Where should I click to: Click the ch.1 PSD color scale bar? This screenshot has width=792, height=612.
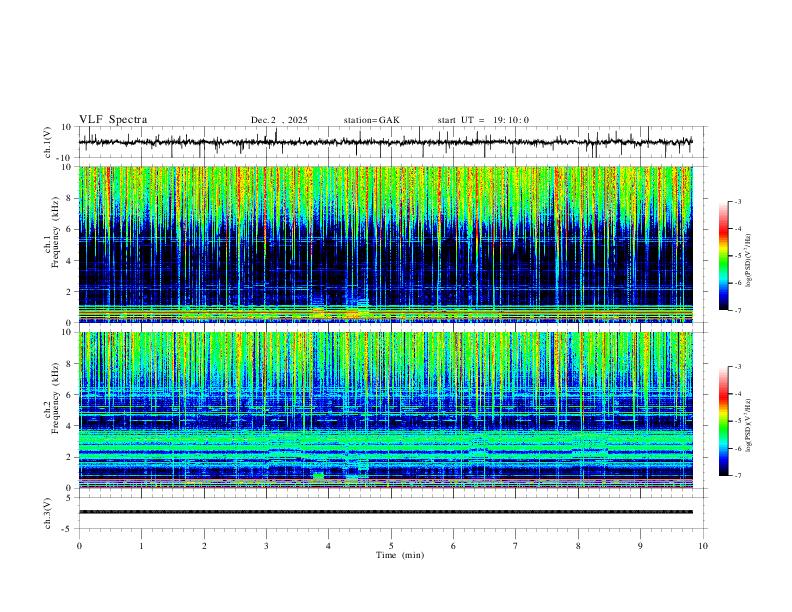[723, 256]
